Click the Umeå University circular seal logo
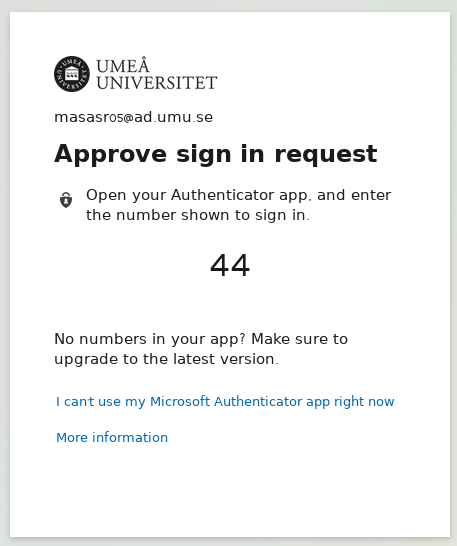 click(x=72, y=74)
